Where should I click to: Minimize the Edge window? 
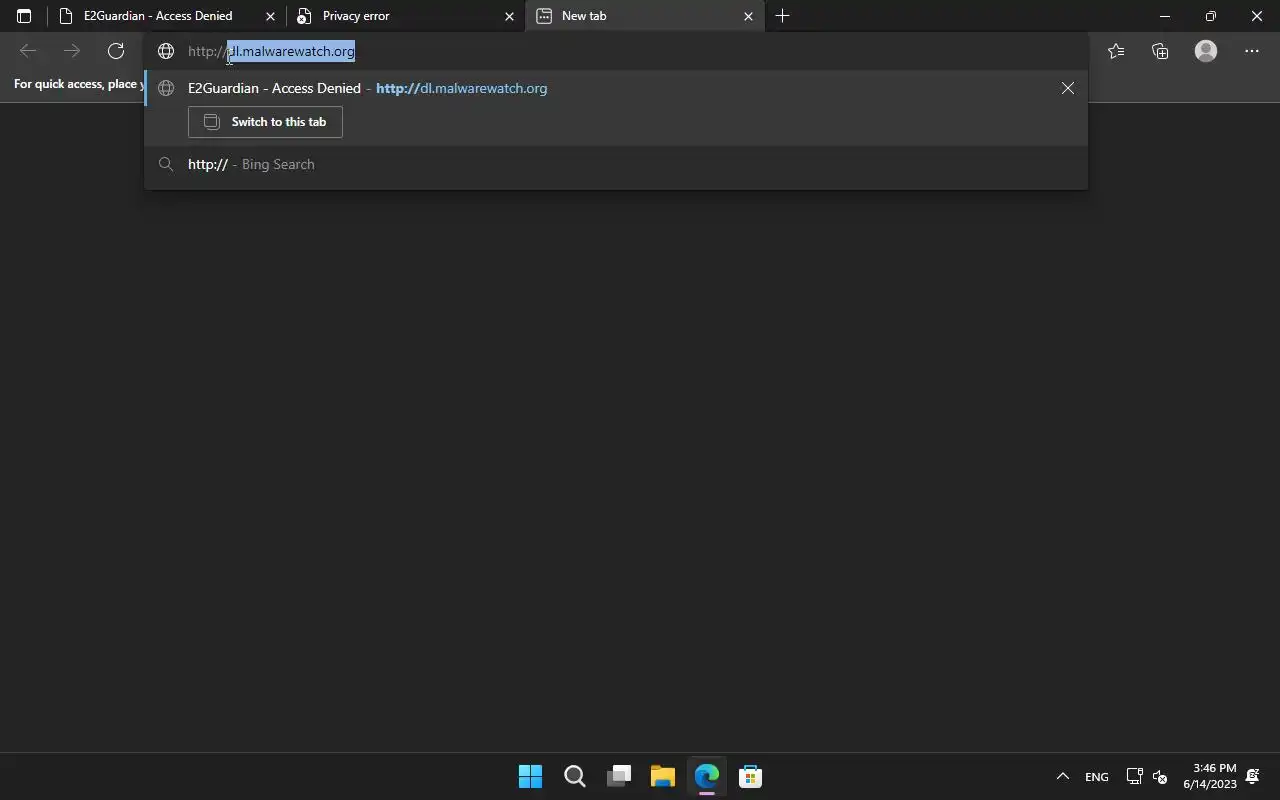tap(1165, 16)
